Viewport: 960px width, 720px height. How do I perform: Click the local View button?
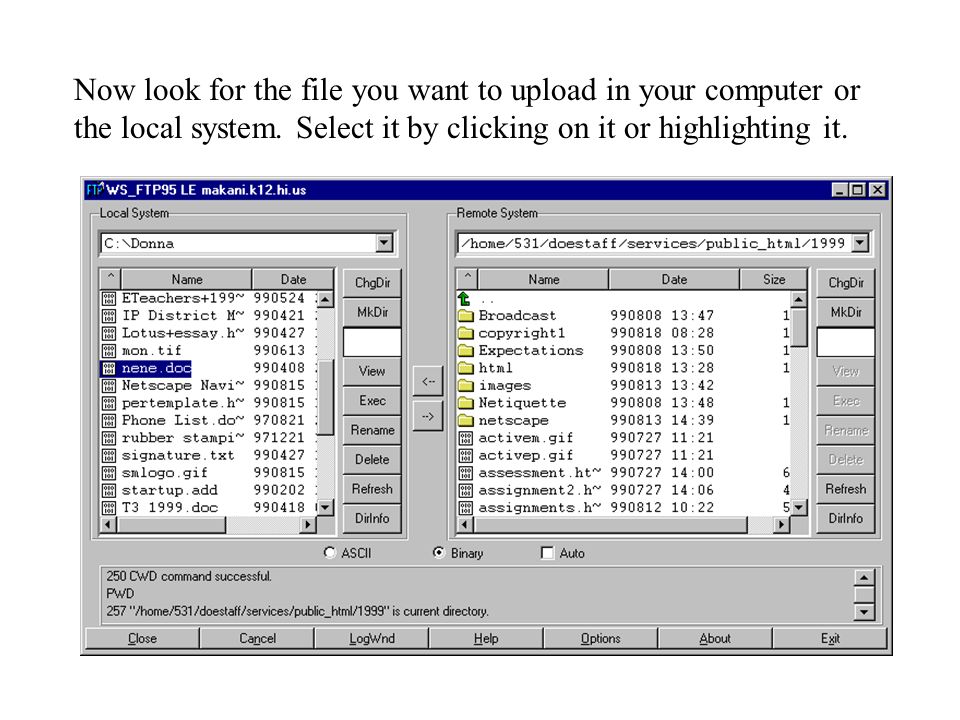pyautogui.click(x=372, y=371)
